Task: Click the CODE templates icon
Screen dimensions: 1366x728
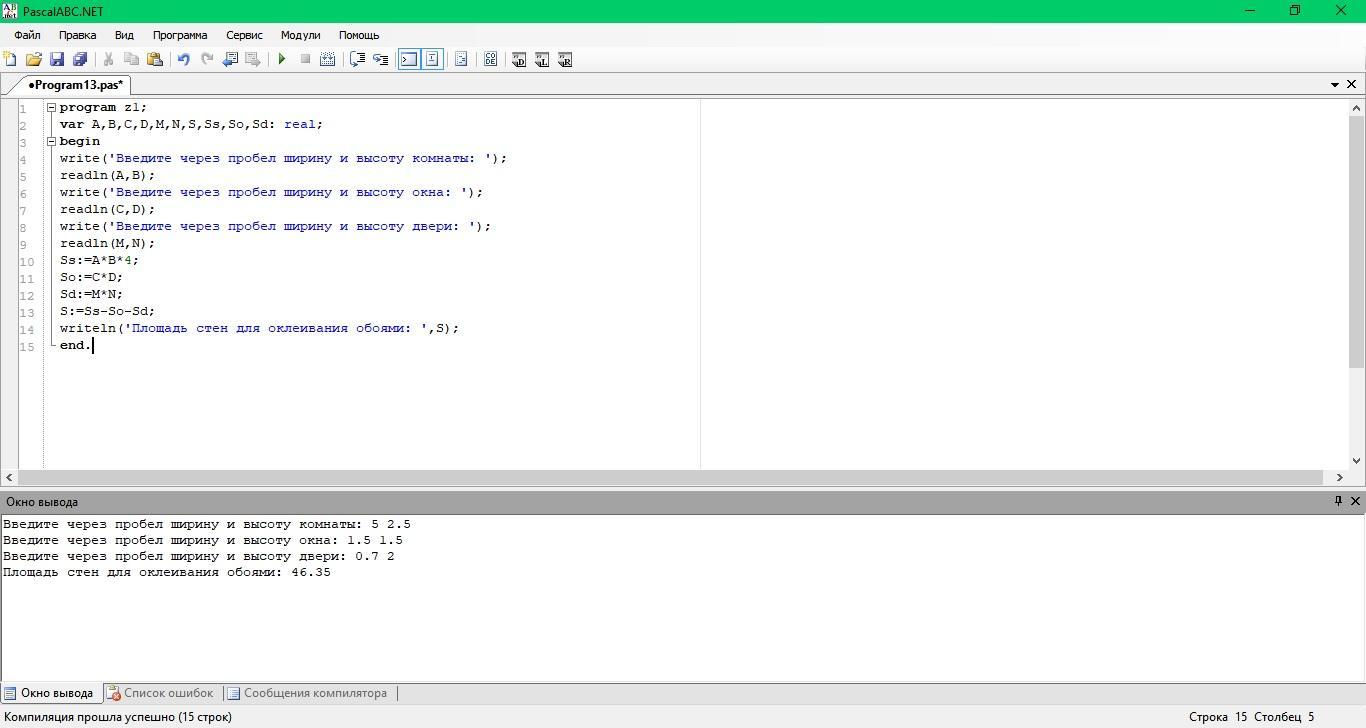Action: coord(490,60)
